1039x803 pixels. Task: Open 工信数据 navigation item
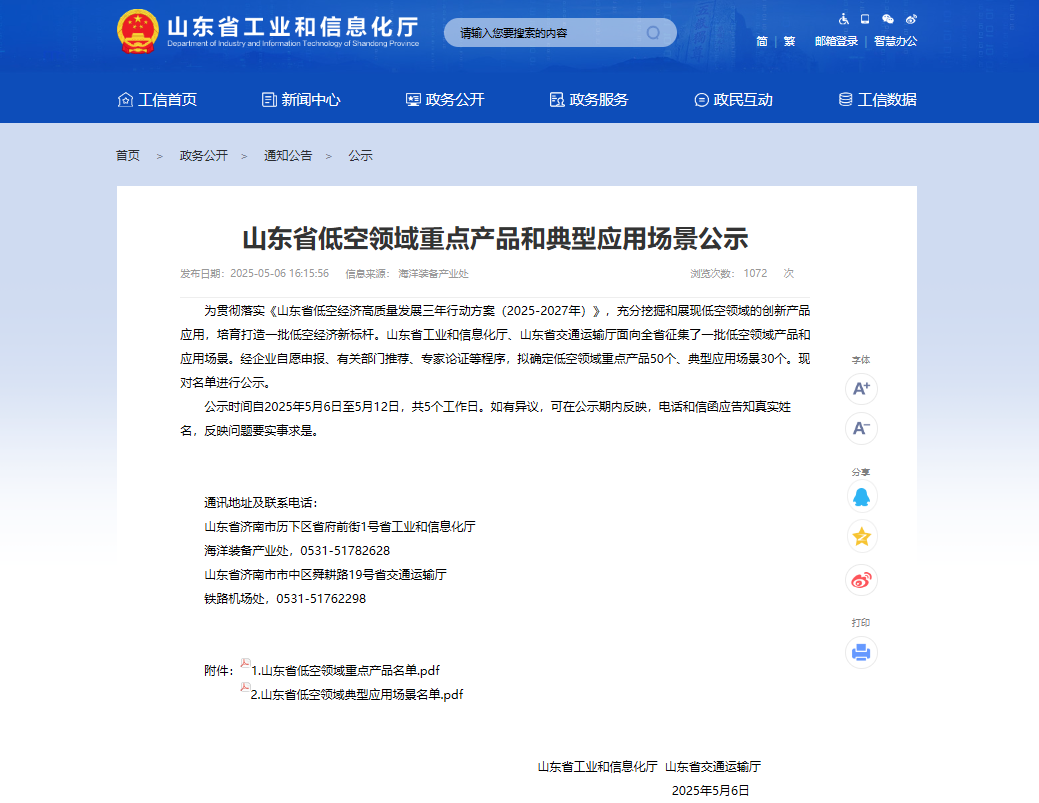click(877, 99)
